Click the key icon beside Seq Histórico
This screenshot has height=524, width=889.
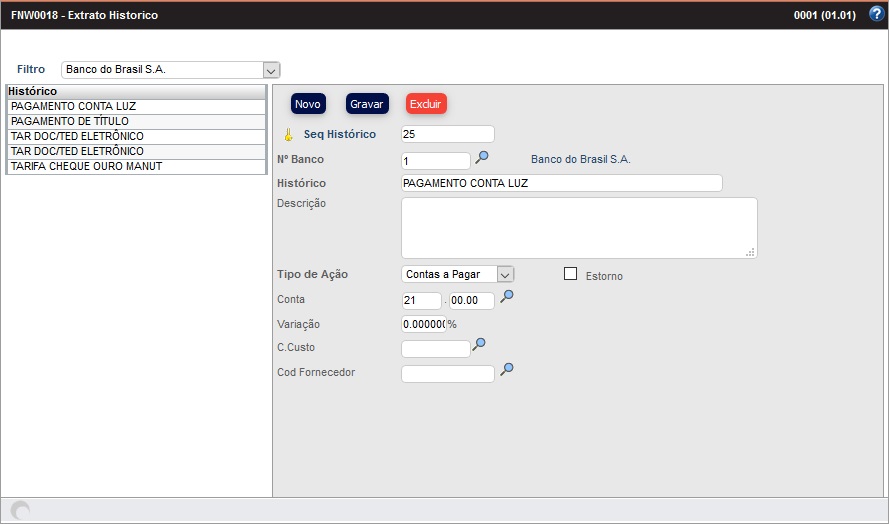coord(288,135)
